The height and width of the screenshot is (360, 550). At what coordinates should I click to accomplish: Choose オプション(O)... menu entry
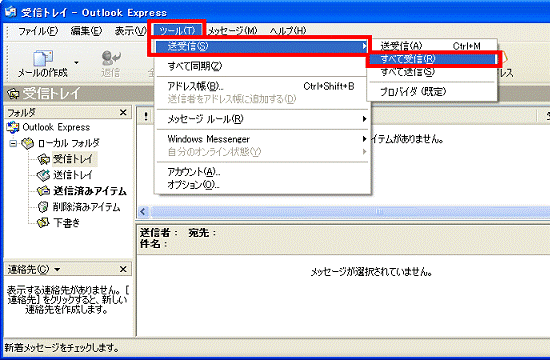tap(262, 185)
